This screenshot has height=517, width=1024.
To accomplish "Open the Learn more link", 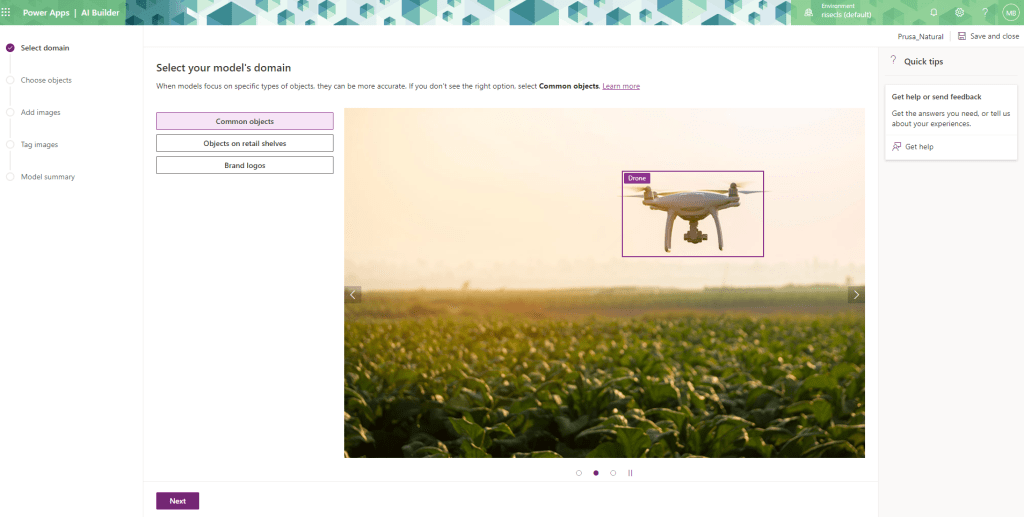I will pyautogui.click(x=621, y=87).
